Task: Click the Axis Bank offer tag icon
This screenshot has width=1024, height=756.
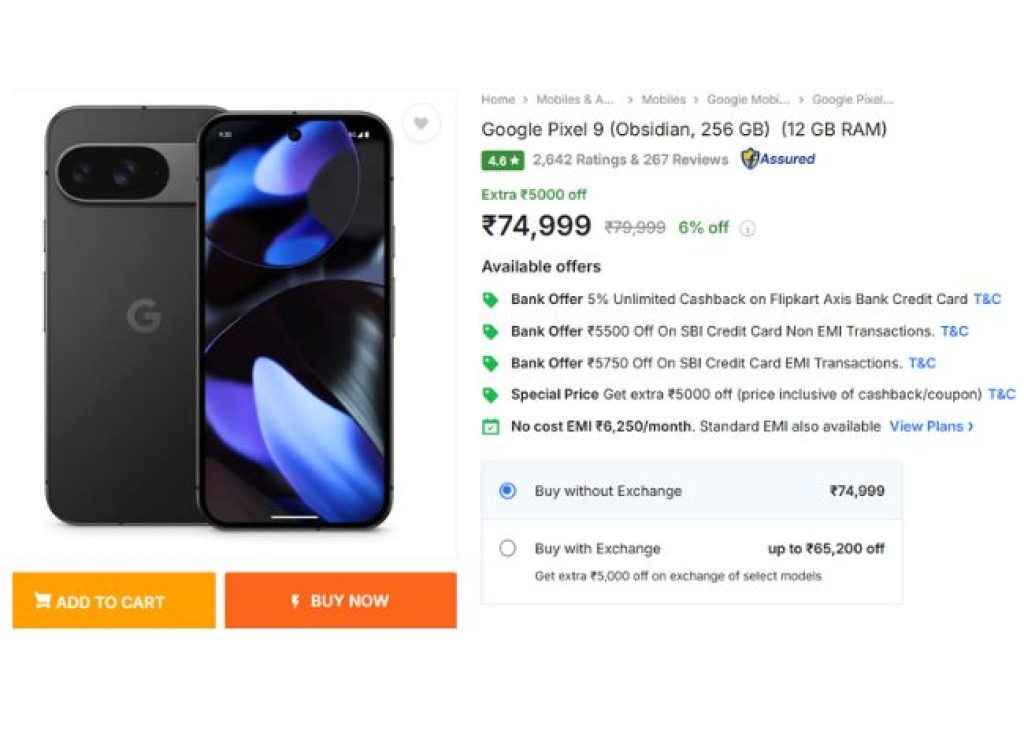Action: [490, 299]
